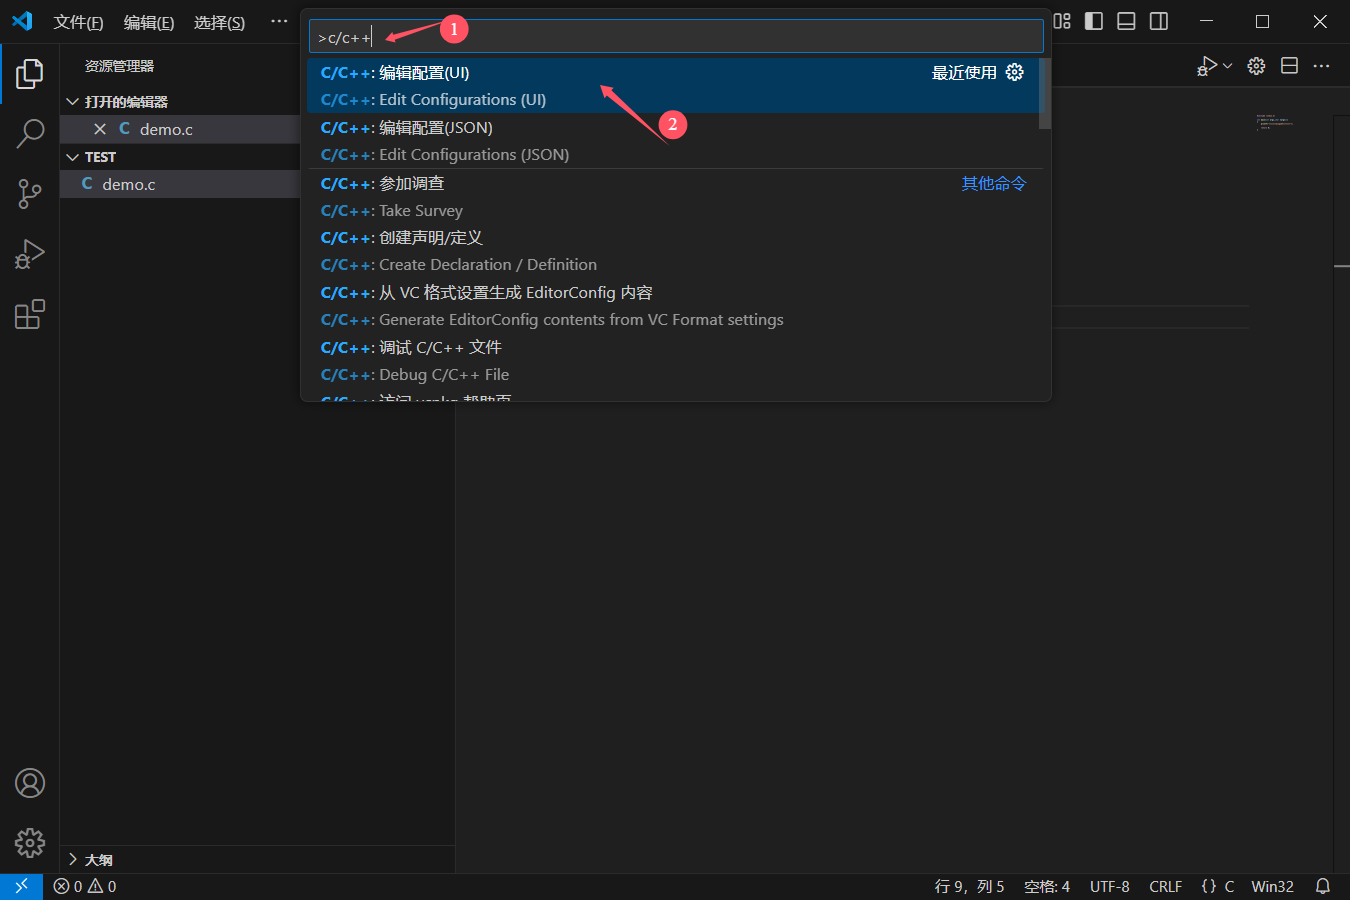Screen dimensions: 1350x900
Task: Open the 选择(S) menu
Action: pos(220,22)
